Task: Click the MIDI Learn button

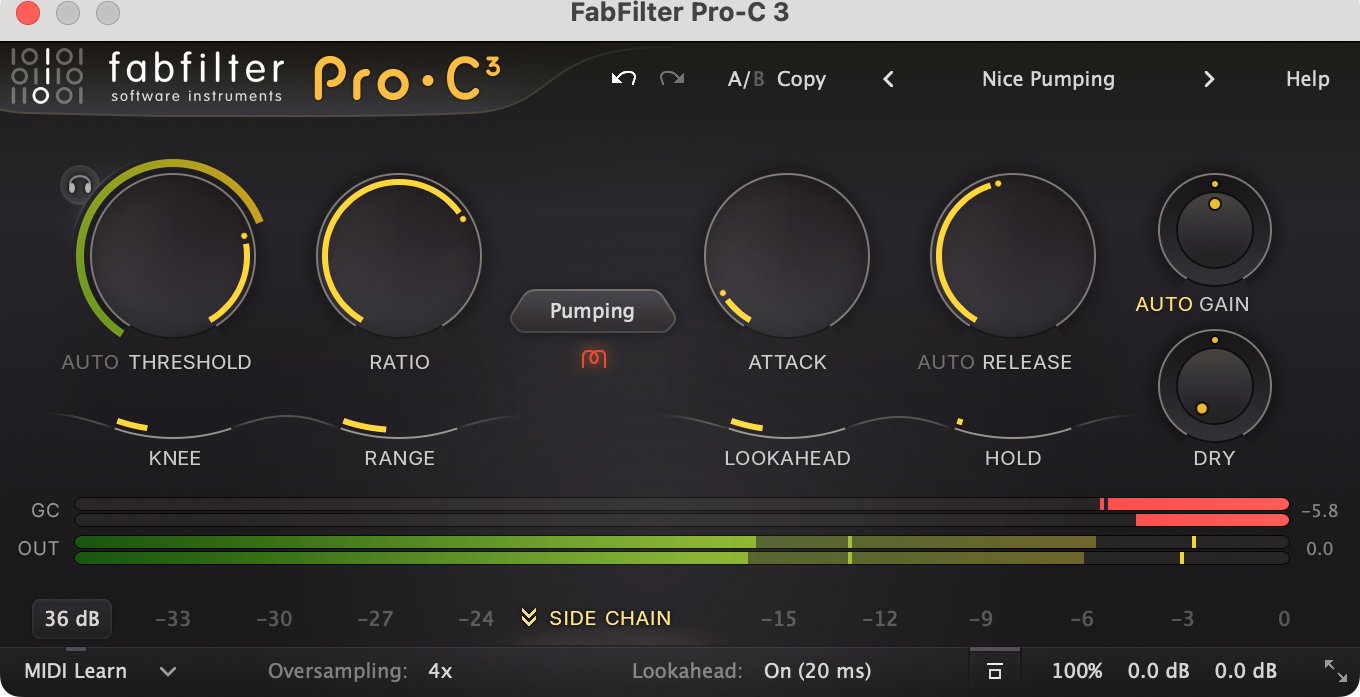Action: pyautogui.click(x=76, y=671)
